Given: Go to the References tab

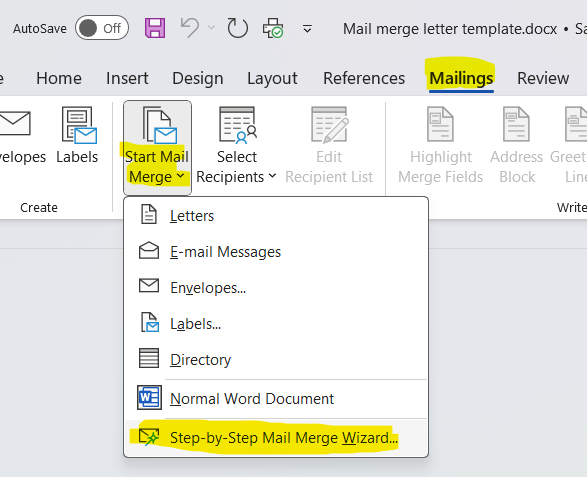Looking at the screenshot, I should click(x=364, y=78).
